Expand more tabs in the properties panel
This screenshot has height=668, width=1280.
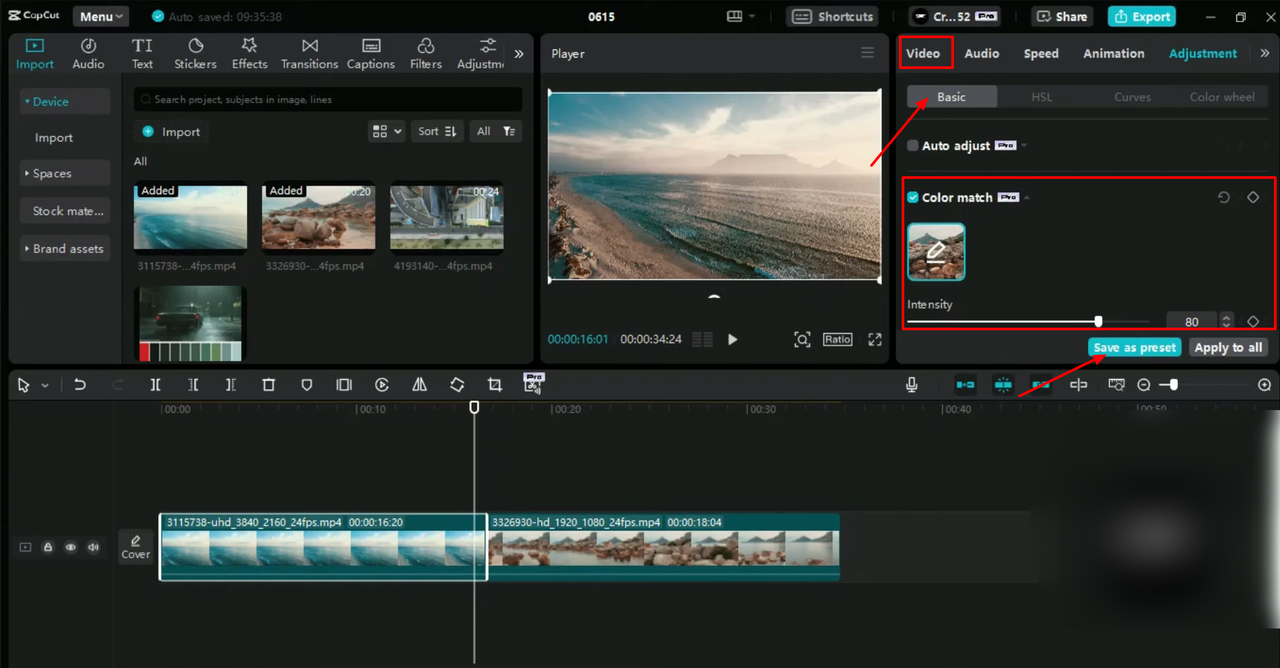tap(1265, 54)
